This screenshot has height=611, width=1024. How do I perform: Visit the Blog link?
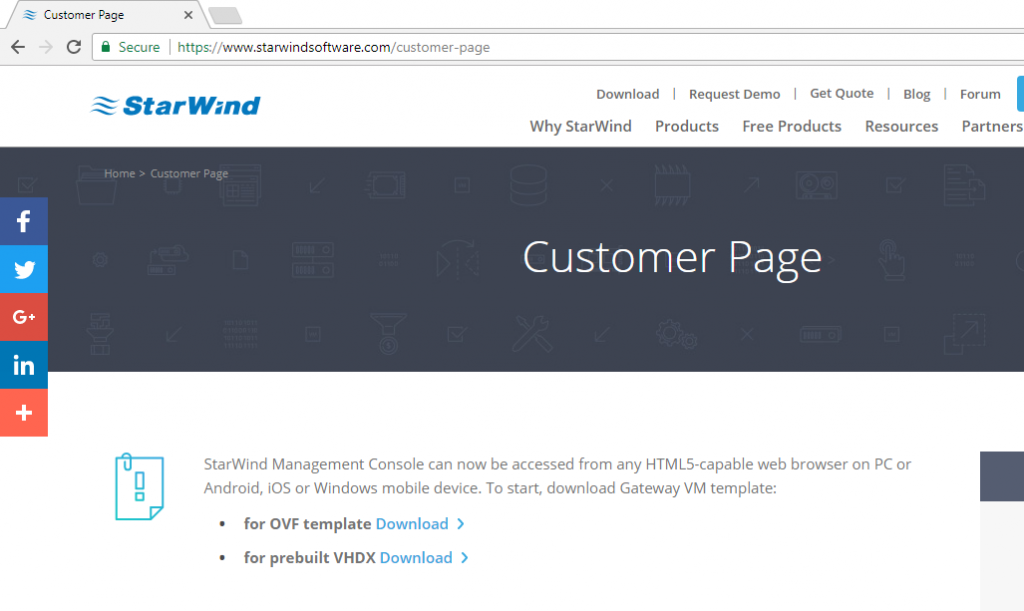click(916, 94)
